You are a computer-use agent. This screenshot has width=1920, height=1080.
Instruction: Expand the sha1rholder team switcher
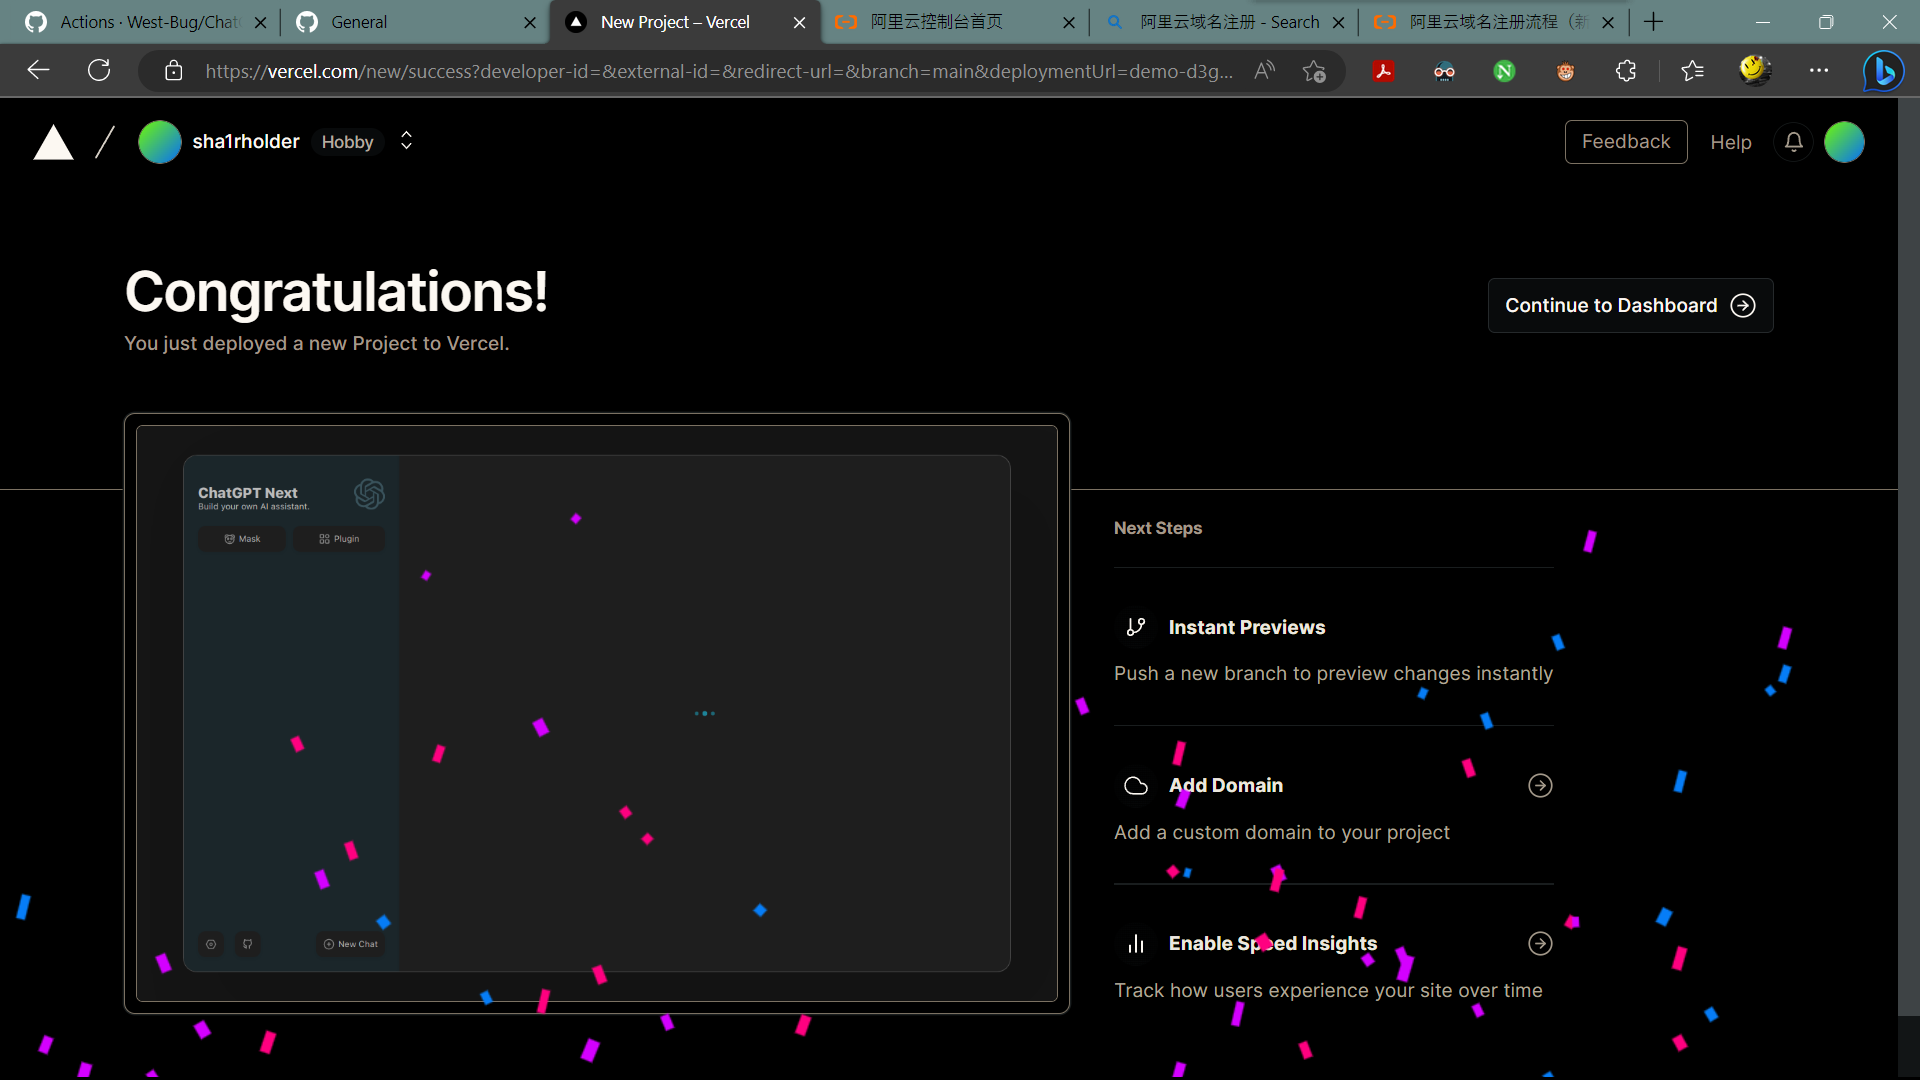click(406, 141)
